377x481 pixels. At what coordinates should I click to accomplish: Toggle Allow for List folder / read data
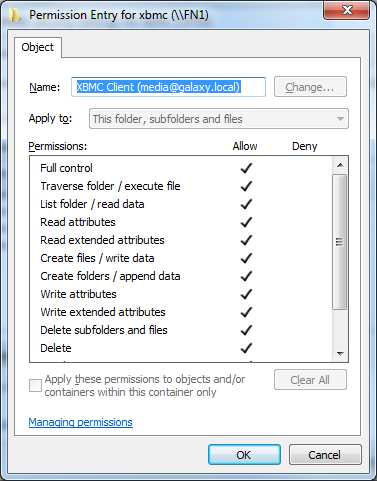[x=246, y=204]
